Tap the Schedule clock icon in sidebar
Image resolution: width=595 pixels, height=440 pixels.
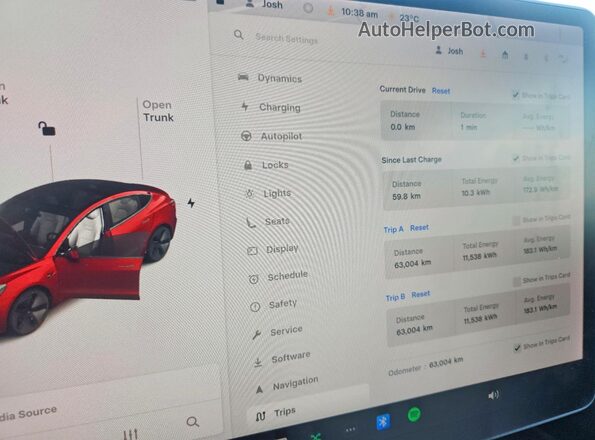pos(253,279)
